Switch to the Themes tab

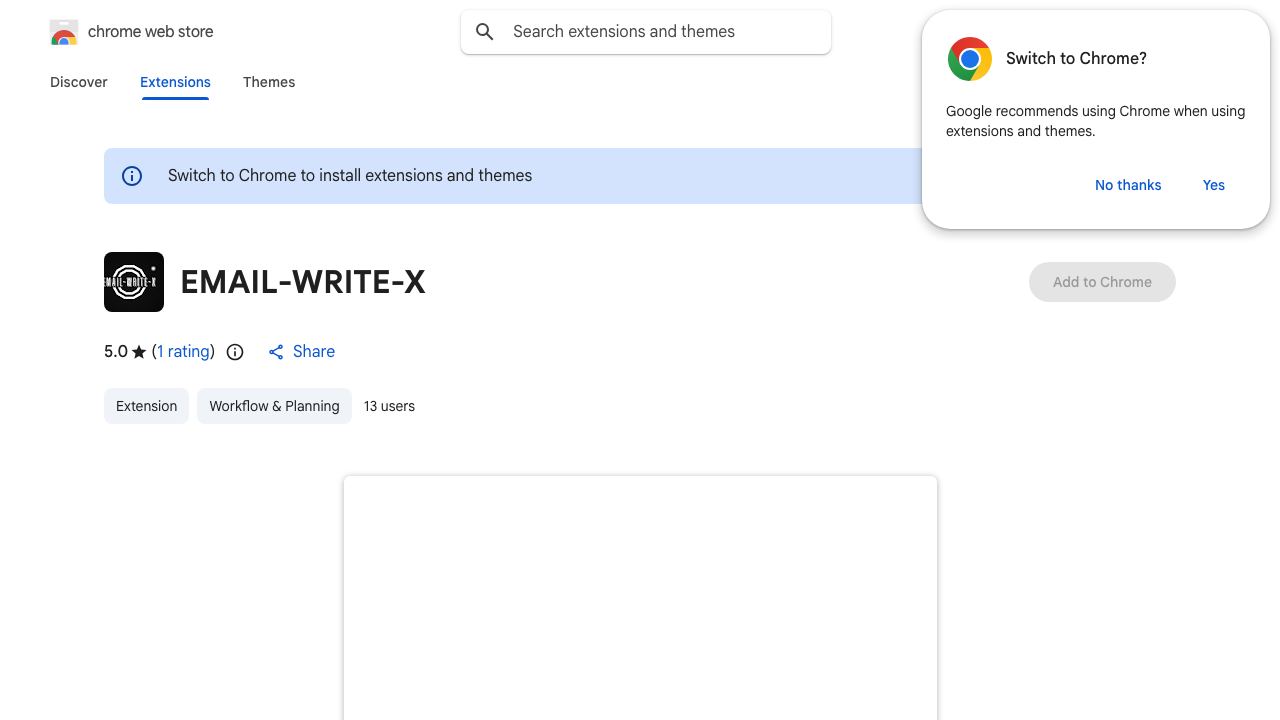pyautogui.click(x=269, y=82)
